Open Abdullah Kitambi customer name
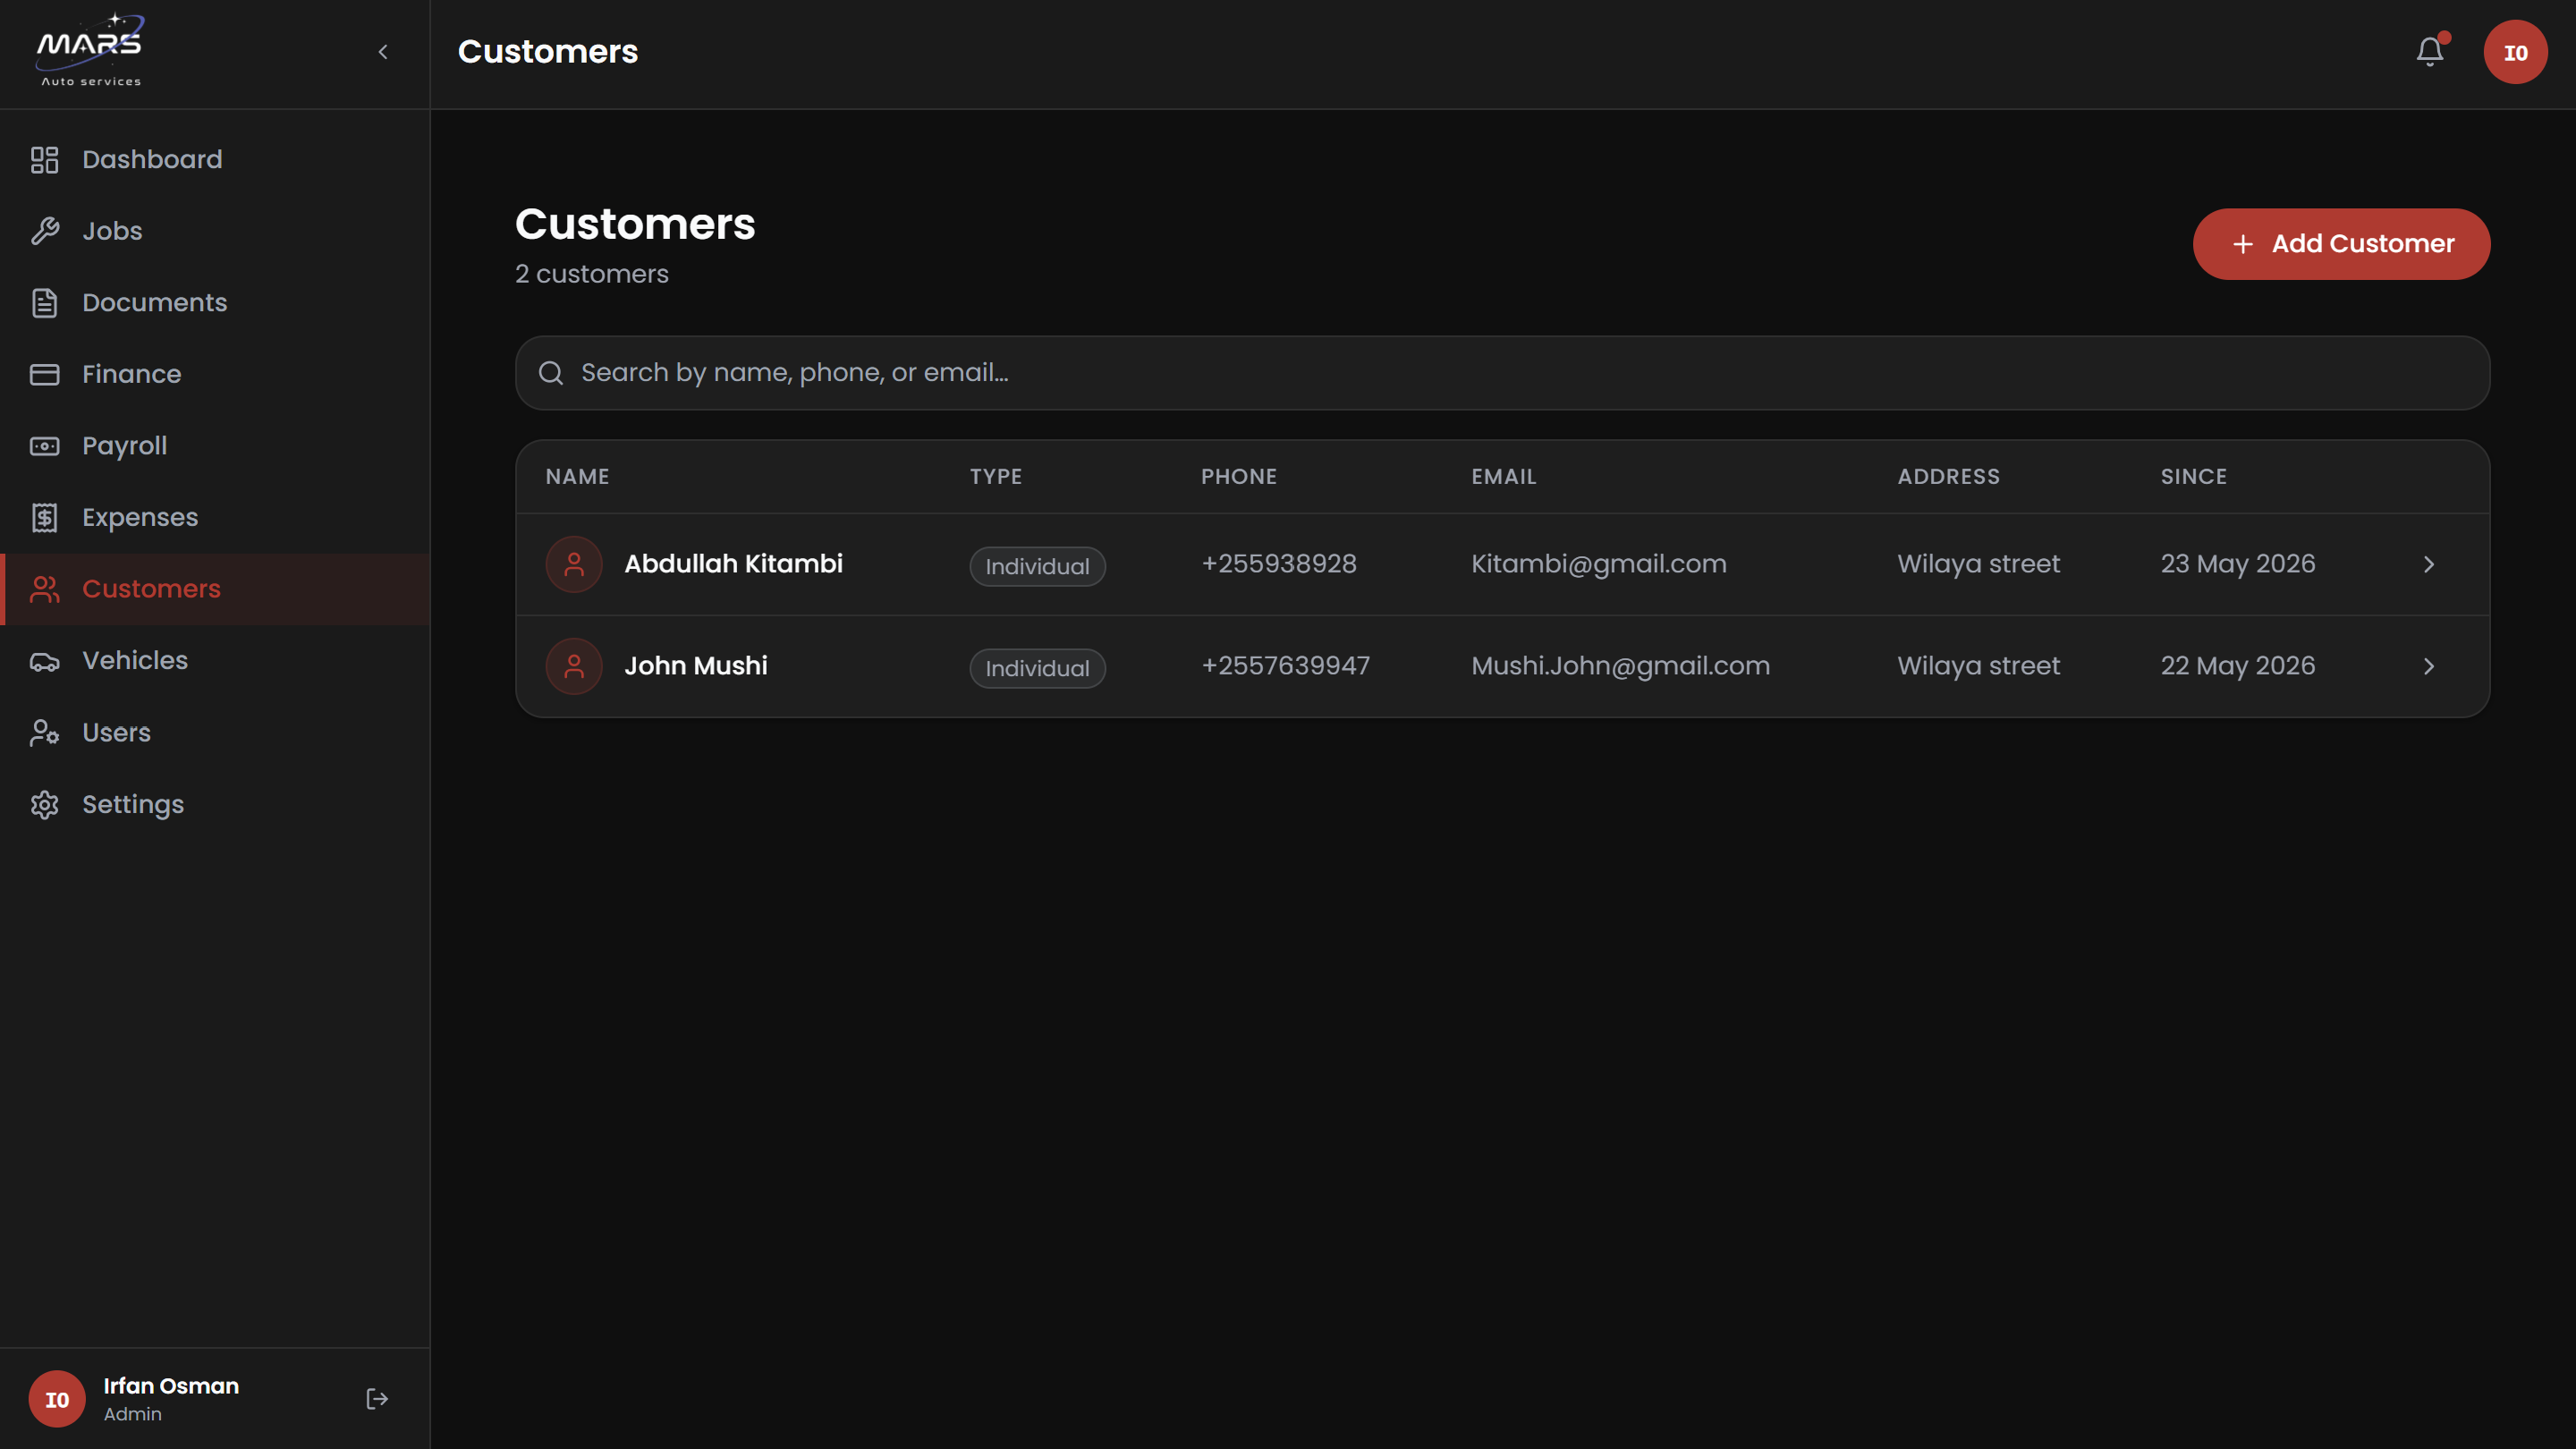The width and height of the screenshot is (2576, 1449). click(733, 564)
